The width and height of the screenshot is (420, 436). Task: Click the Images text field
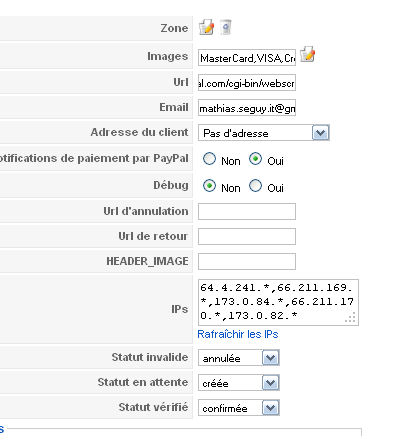247,58
